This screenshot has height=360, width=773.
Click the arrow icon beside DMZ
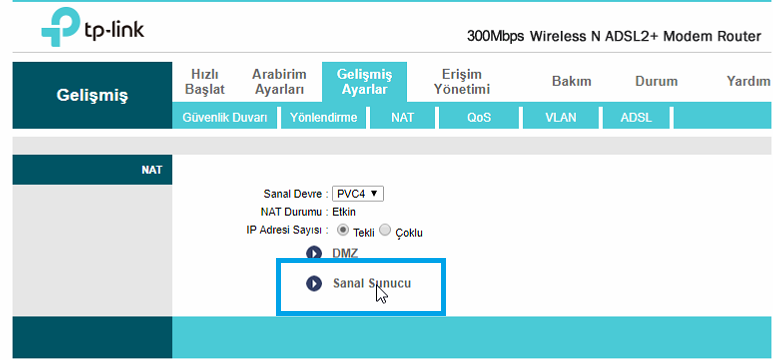pos(314,253)
